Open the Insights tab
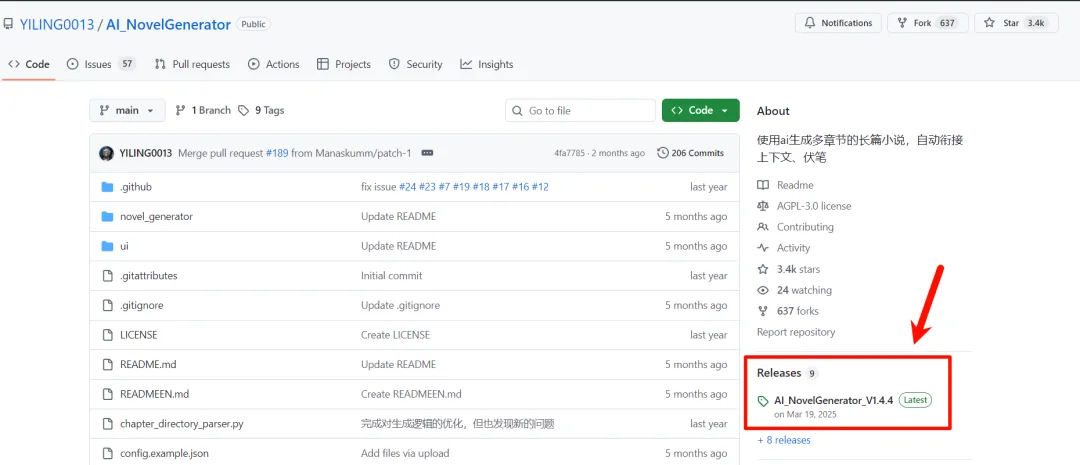 pyautogui.click(x=487, y=64)
